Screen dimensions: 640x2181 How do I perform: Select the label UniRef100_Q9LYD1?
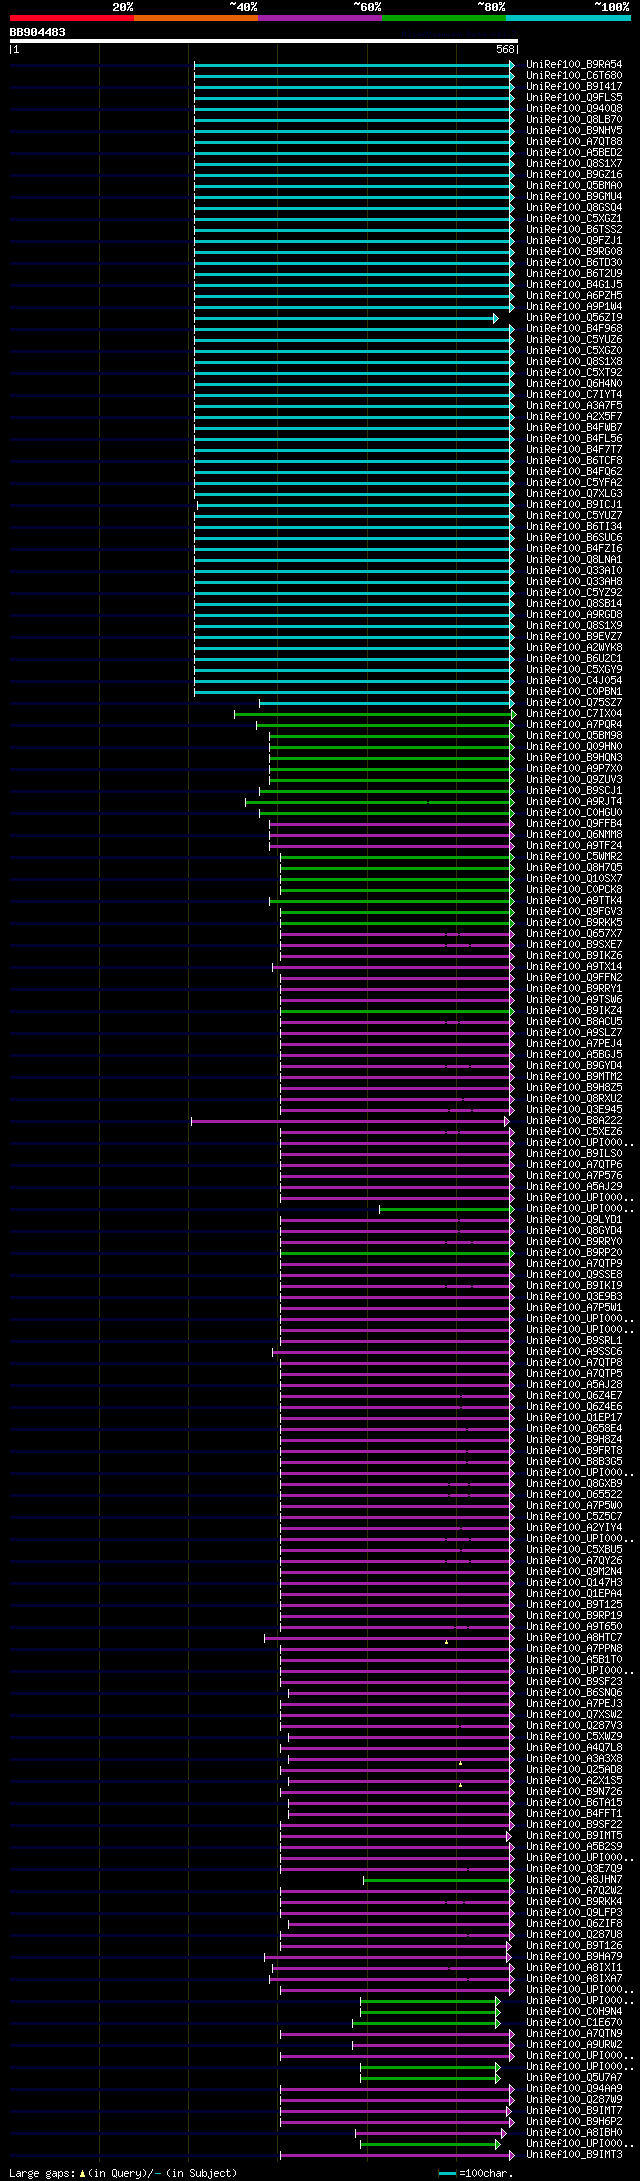tap(574, 1220)
